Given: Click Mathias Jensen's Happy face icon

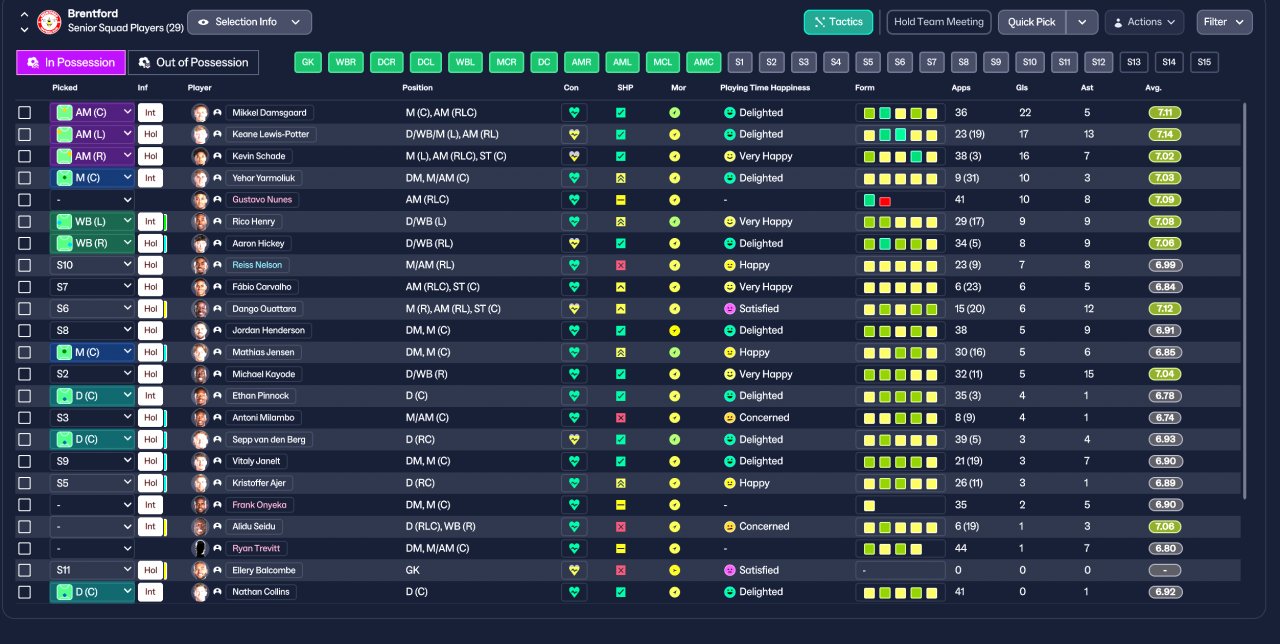Looking at the screenshot, I should tap(729, 352).
